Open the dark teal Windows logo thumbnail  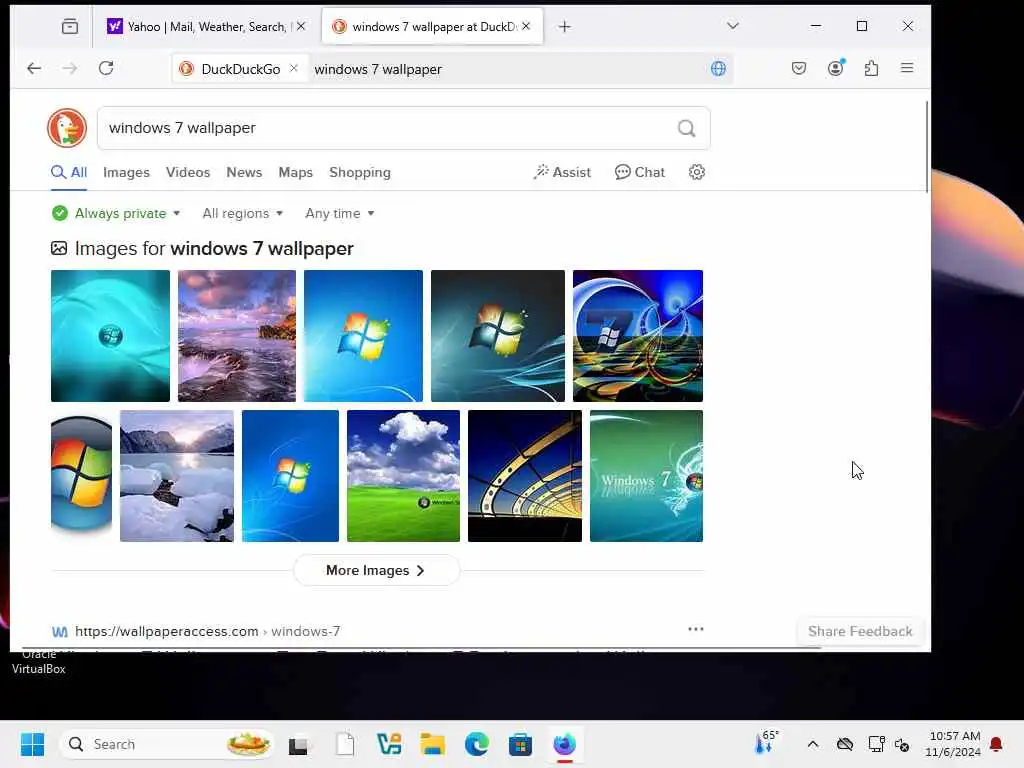498,336
